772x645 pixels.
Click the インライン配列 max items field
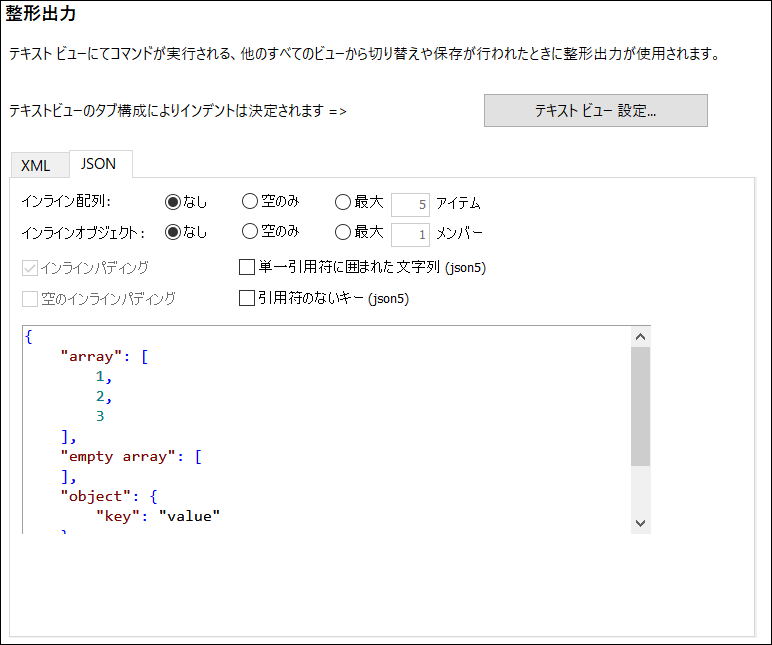[410, 204]
